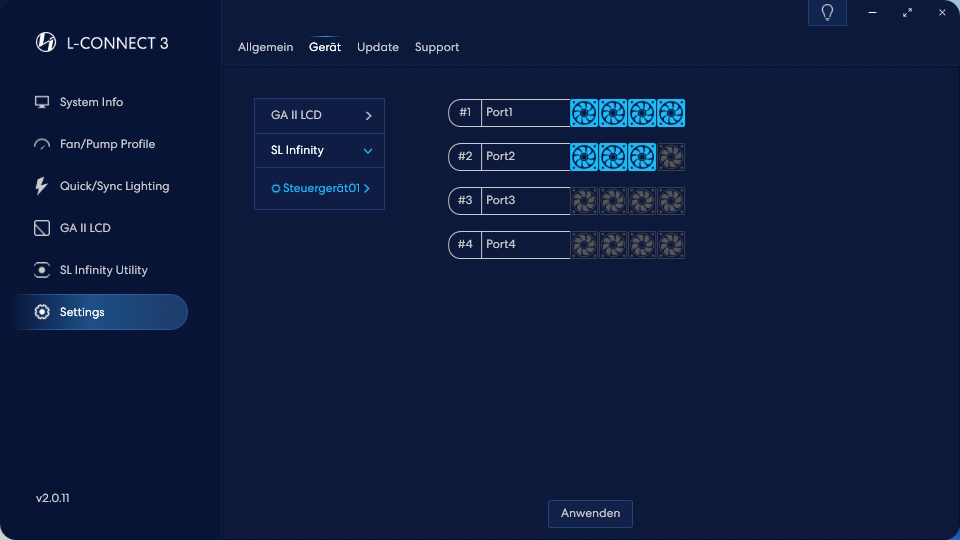
Task: Expand the GA II LCD device entry
Action: pos(319,116)
